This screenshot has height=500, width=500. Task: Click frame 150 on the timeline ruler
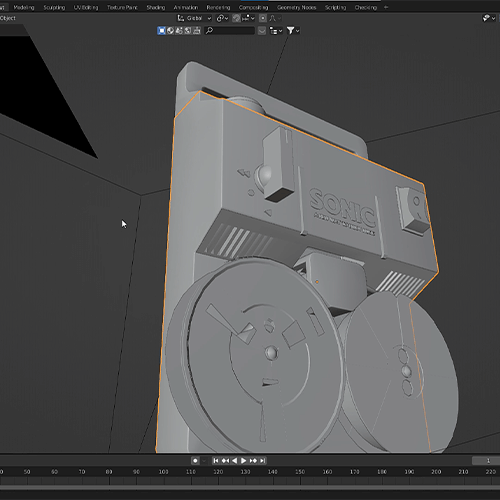tap(300, 472)
